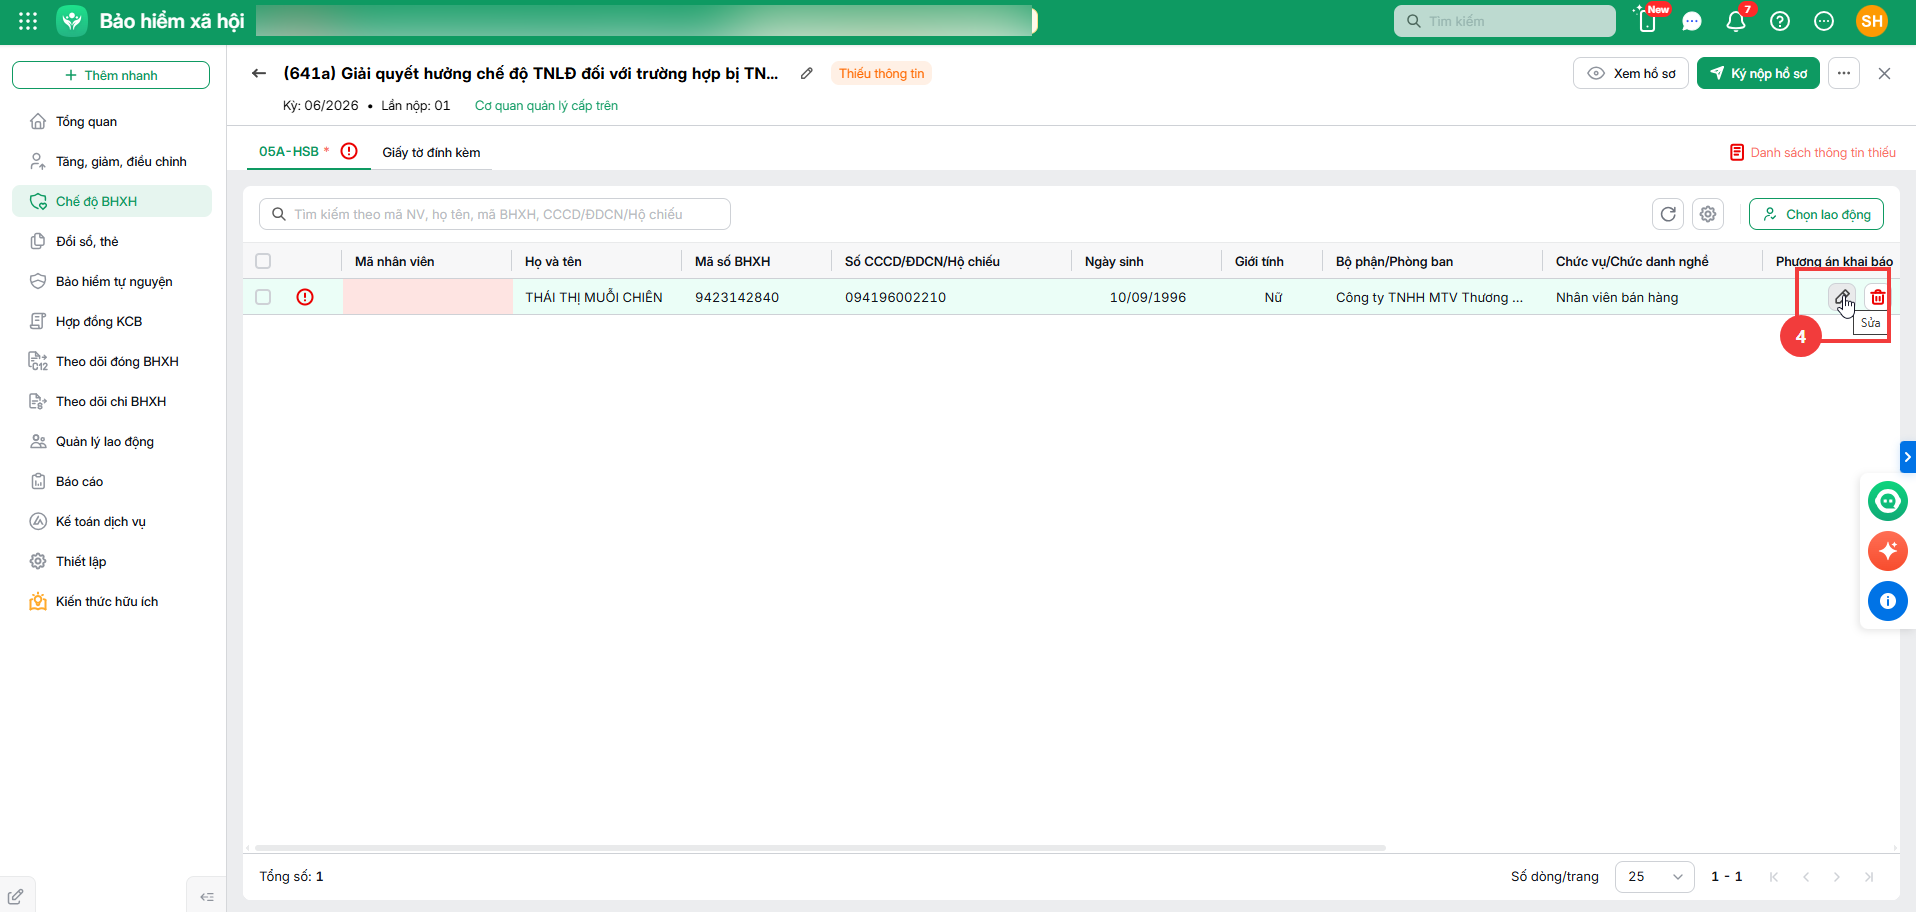Edit the THÁI THỊ MUỖI CHIÊN row

coord(1842,297)
